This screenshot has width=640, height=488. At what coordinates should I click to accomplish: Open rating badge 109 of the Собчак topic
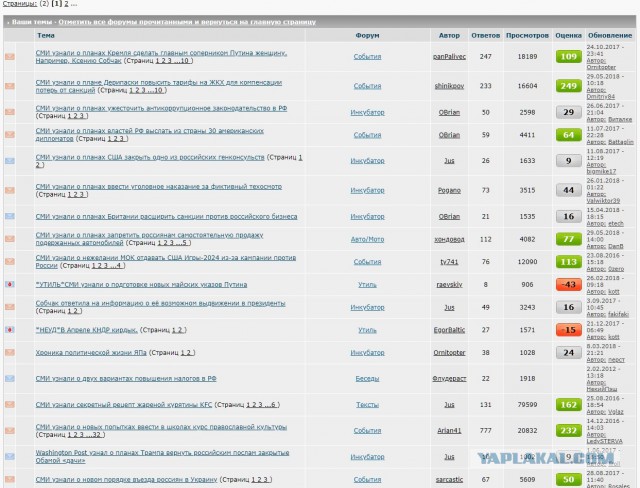tap(569, 56)
